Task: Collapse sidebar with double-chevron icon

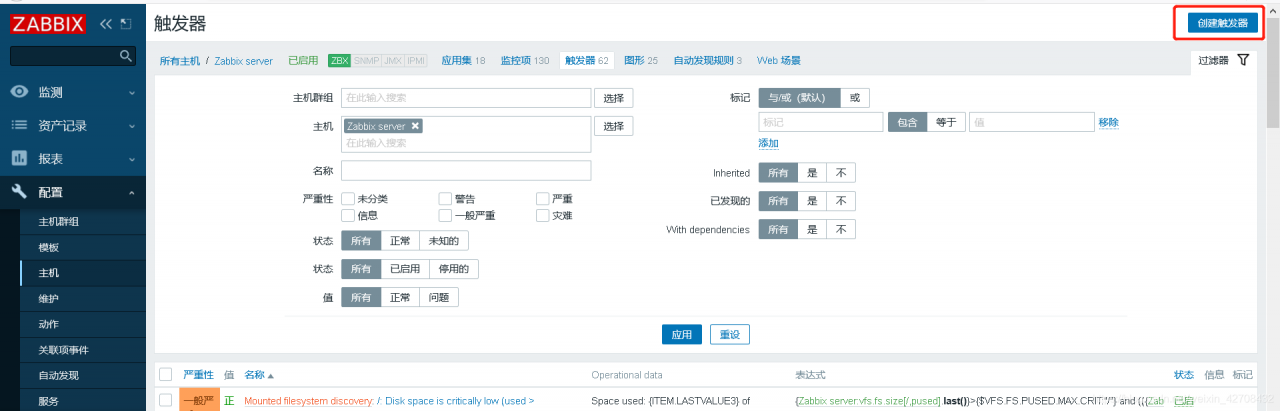Action: [106, 22]
